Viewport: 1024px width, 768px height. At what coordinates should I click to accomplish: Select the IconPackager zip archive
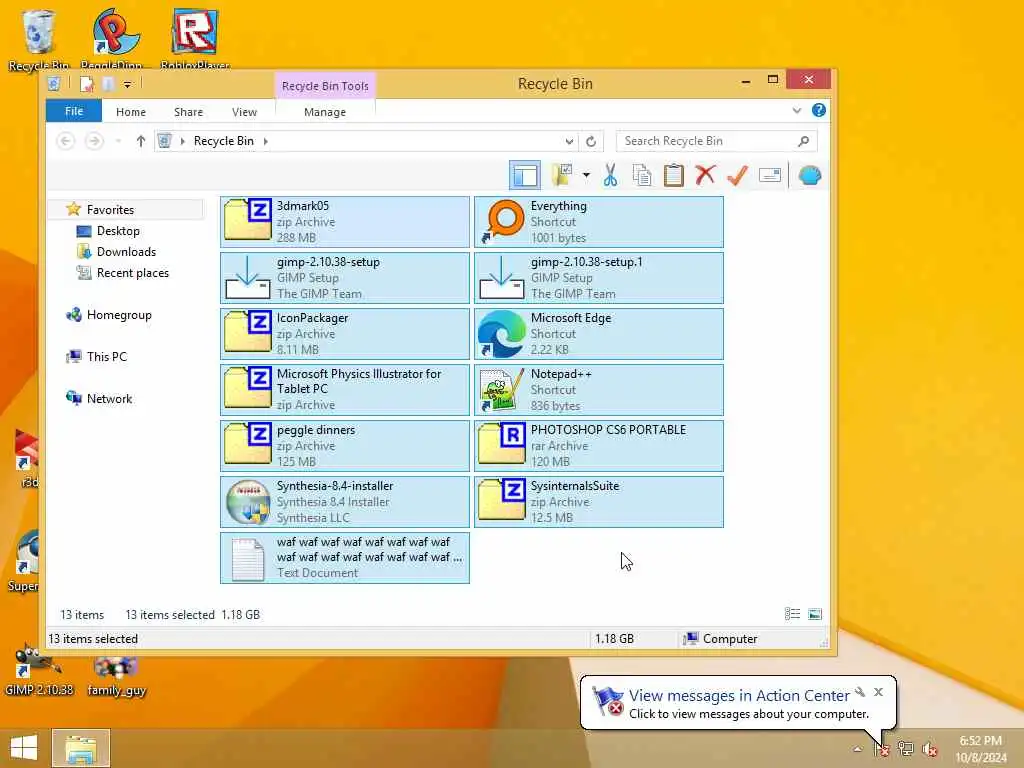(x=345, y=334)
